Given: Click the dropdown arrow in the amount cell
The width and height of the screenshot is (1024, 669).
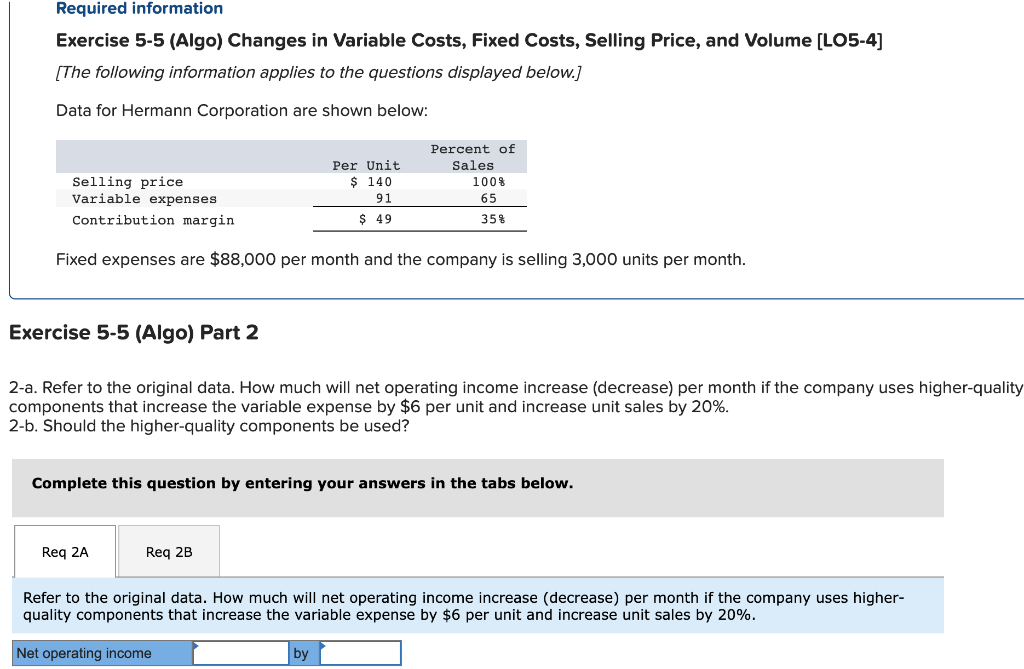Looking at the screenshot, I should pos(198,647).
